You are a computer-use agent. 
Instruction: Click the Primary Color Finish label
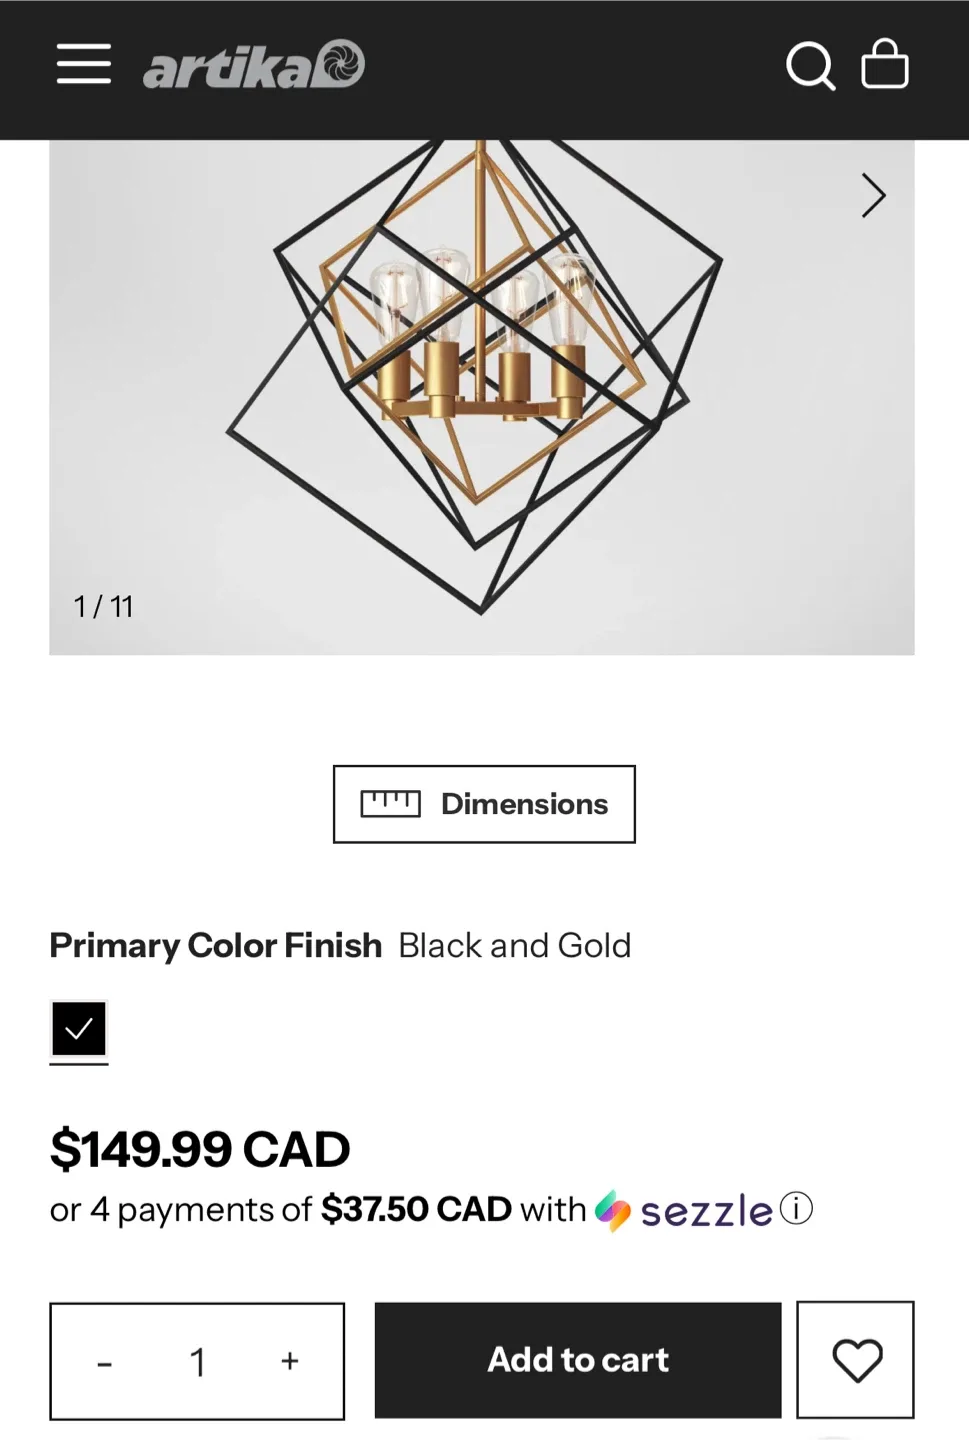[216, 945]
